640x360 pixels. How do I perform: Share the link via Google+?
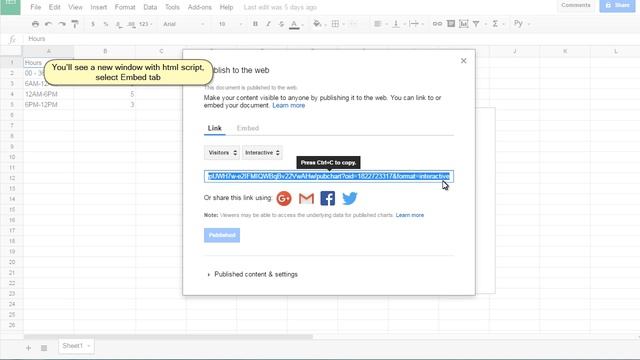pos(284,198)
